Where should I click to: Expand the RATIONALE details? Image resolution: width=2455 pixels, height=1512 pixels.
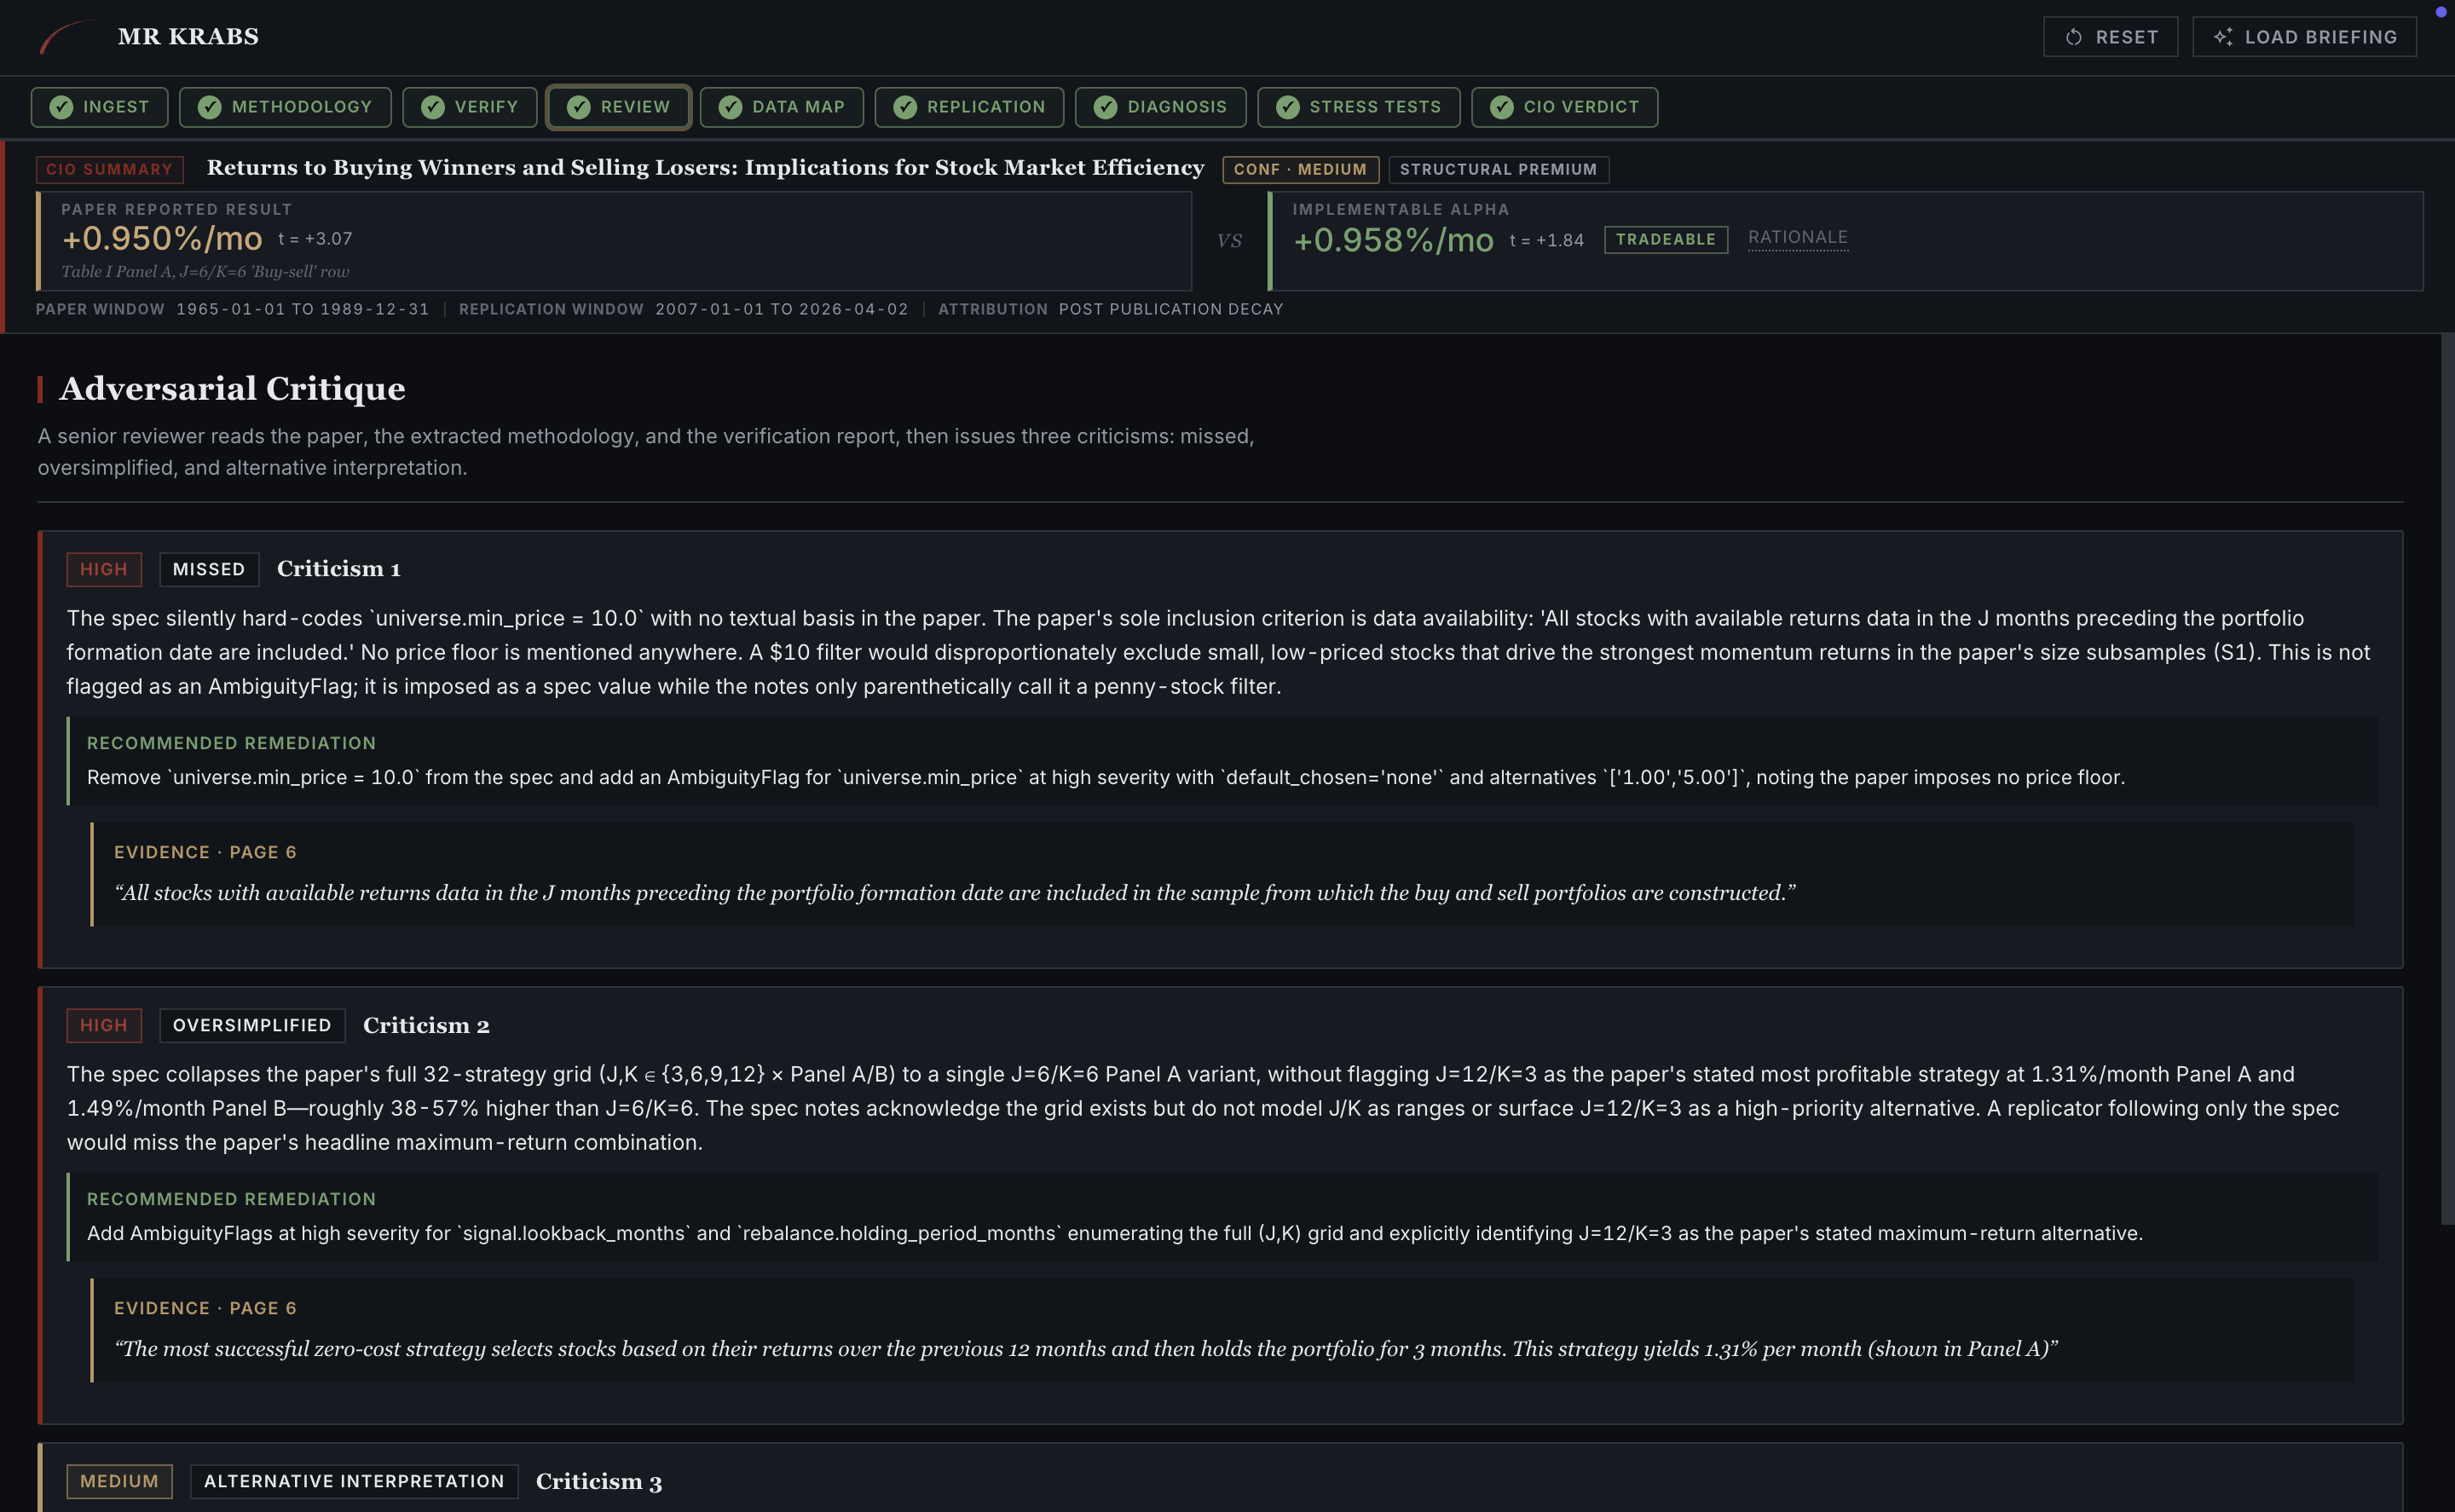coord(1797,237)
